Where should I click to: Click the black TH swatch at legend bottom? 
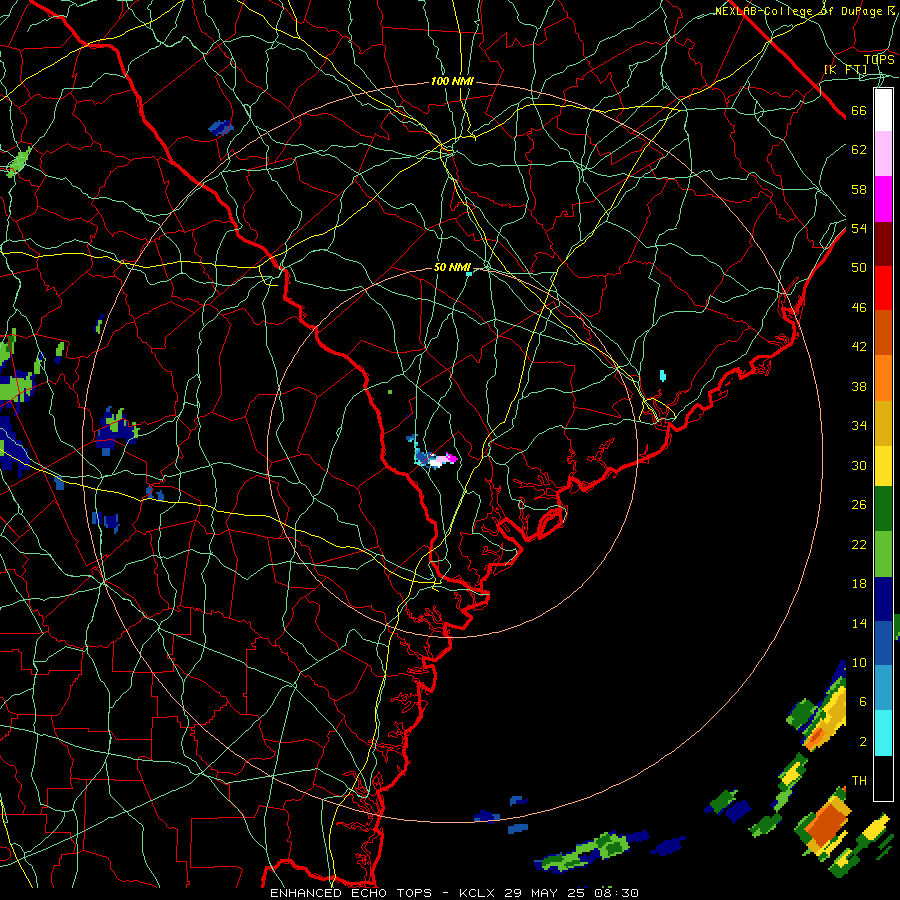[883, 778]
